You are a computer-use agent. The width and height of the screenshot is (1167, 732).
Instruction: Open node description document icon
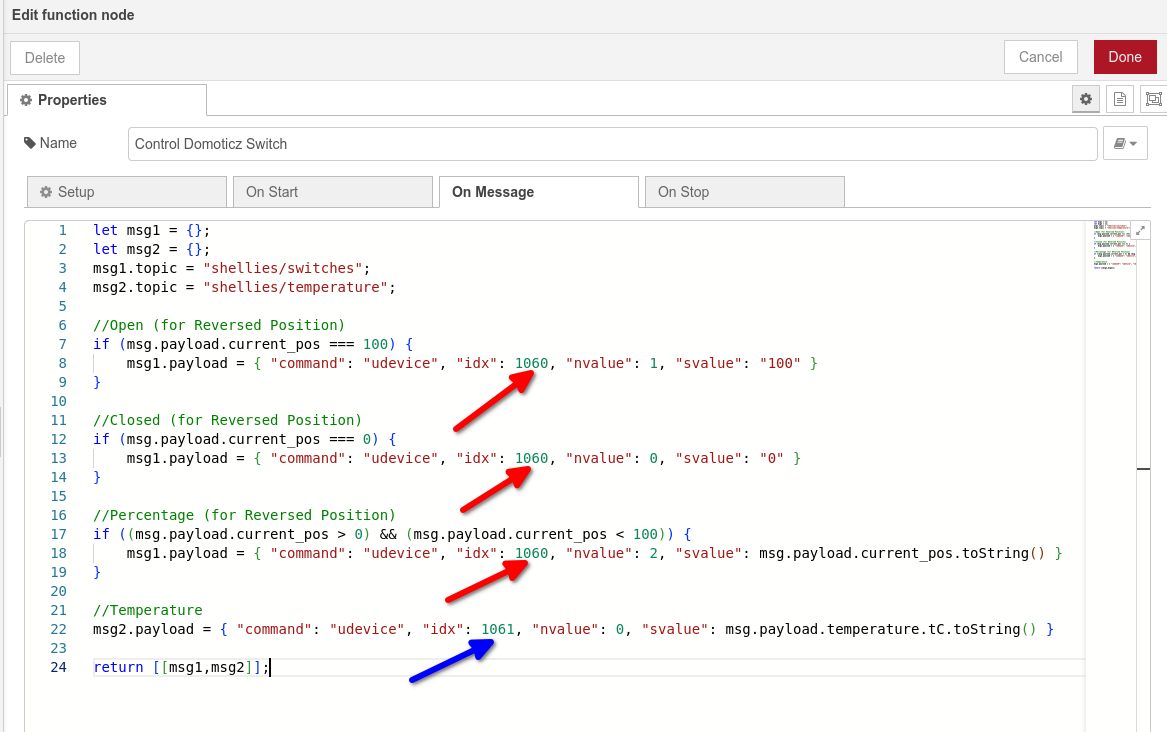(1119, 99)
